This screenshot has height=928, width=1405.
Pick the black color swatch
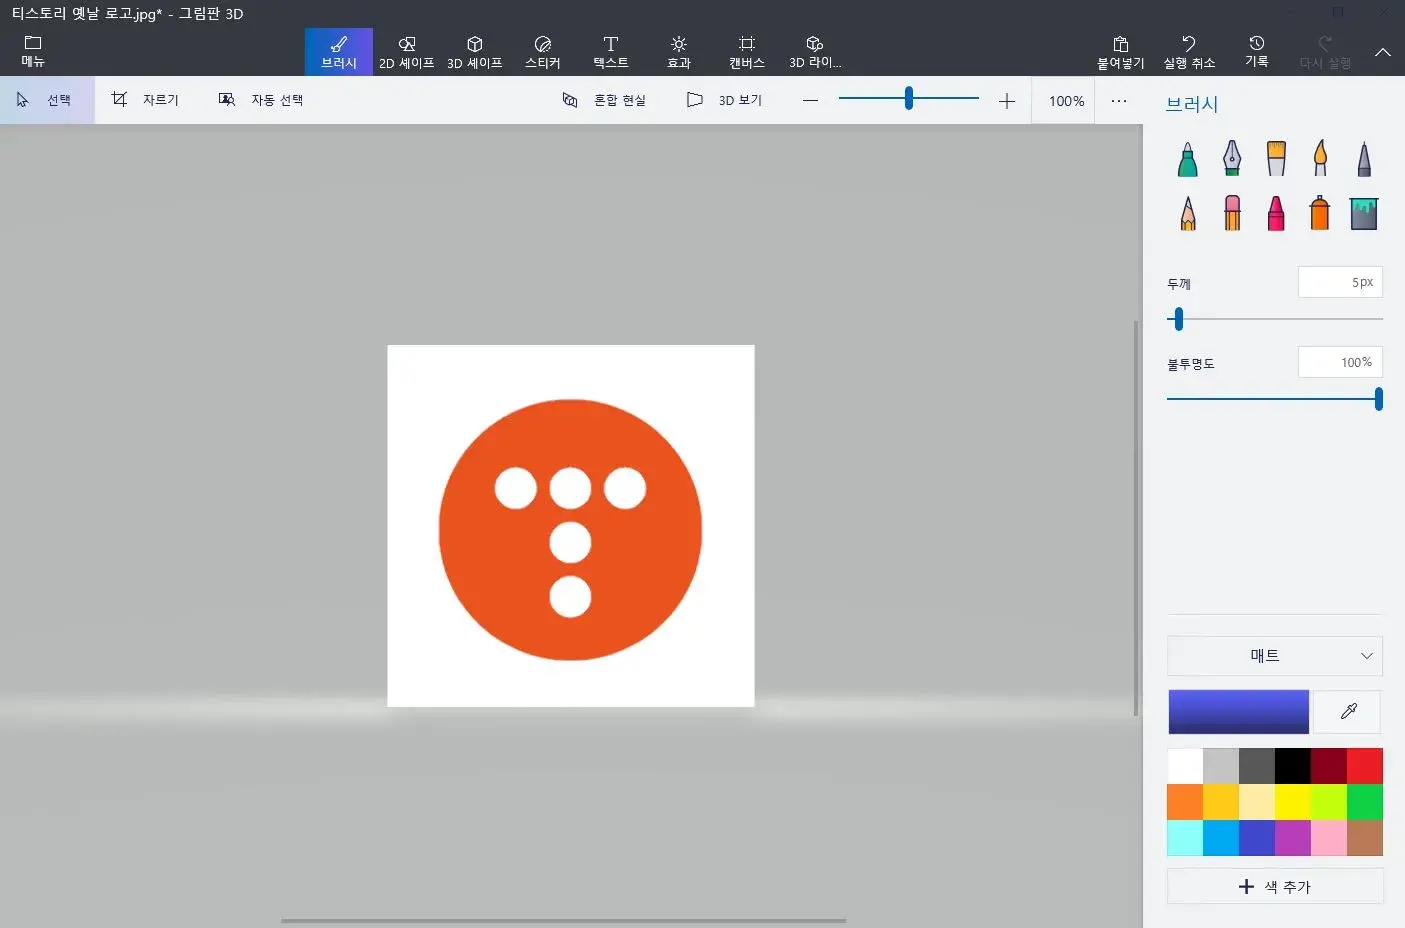pyautogui.click(x=1293, y=766)
